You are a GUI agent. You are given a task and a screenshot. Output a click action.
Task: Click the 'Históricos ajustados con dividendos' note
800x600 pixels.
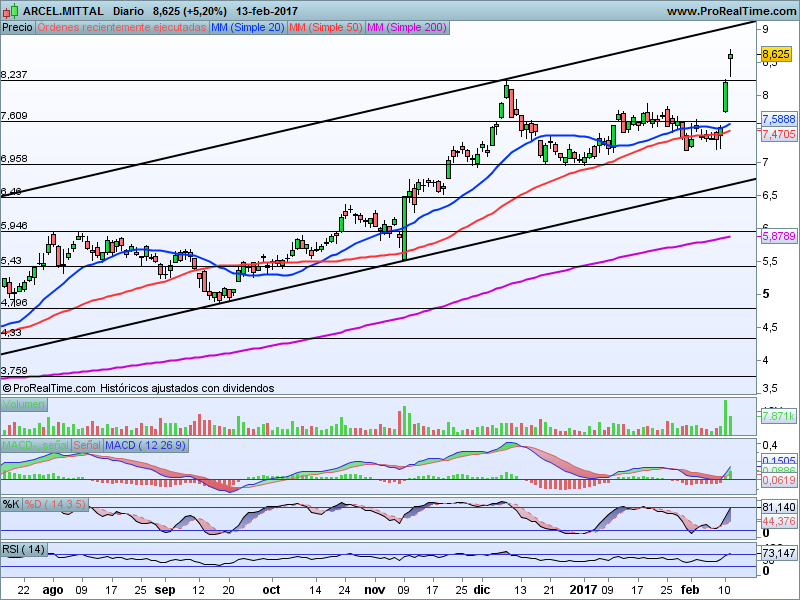pos(187,389)
